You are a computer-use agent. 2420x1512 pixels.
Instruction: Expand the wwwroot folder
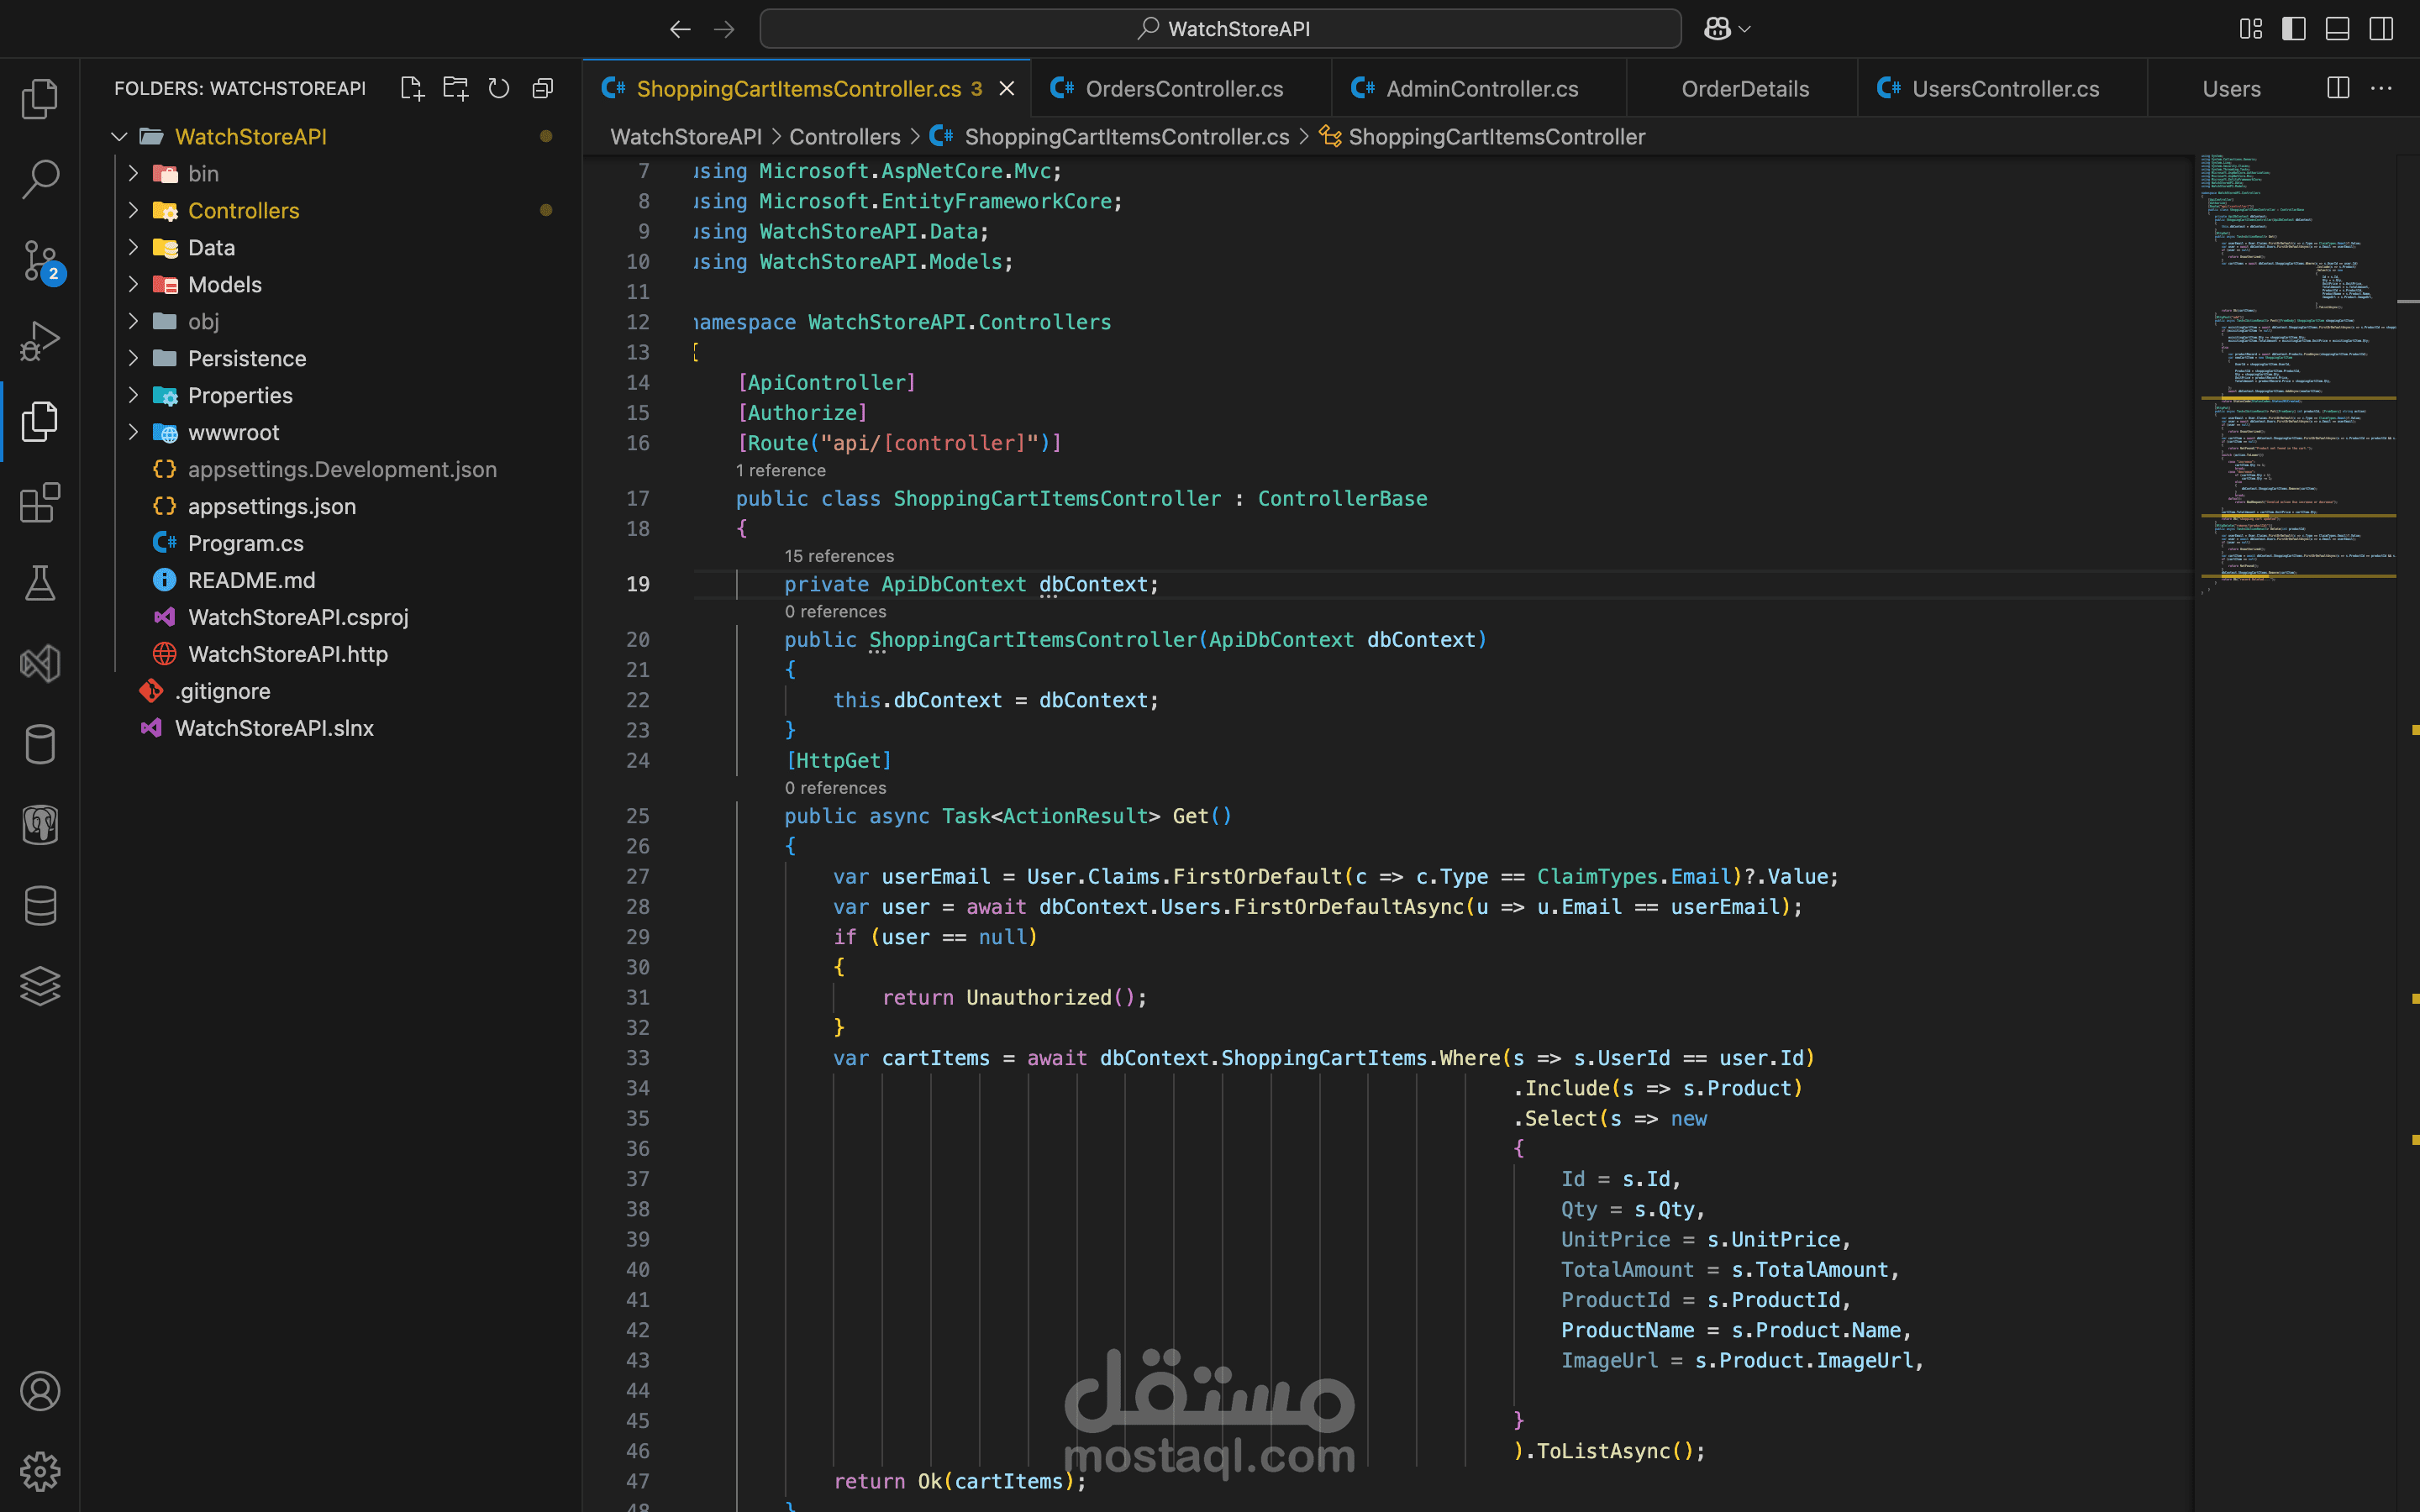[x=133, y=432]
